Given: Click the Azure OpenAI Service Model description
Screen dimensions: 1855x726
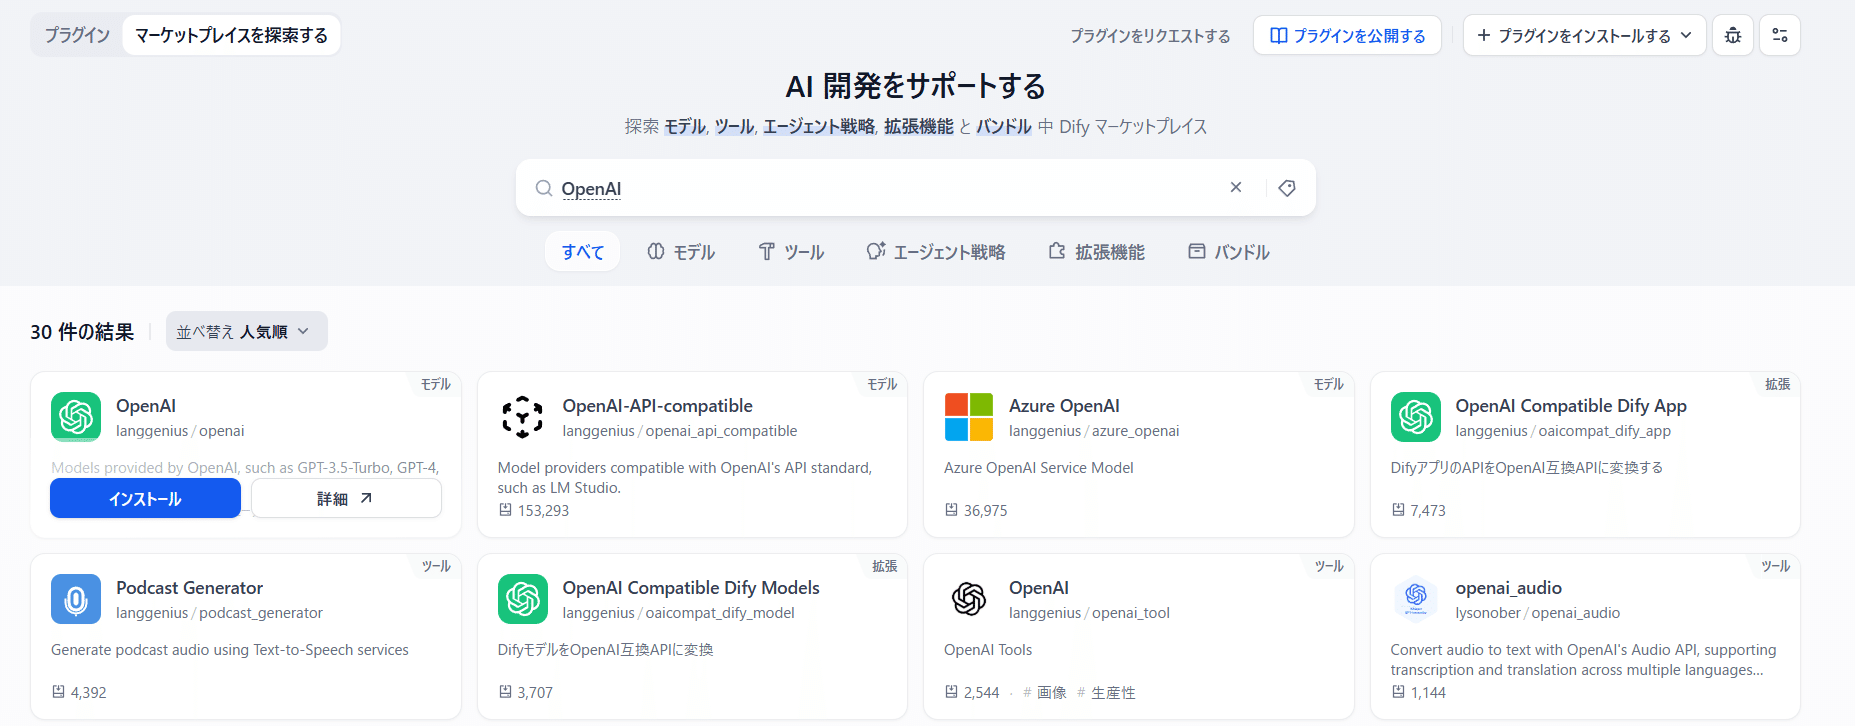Looking at the screenshot, I should pos(1038,468).
